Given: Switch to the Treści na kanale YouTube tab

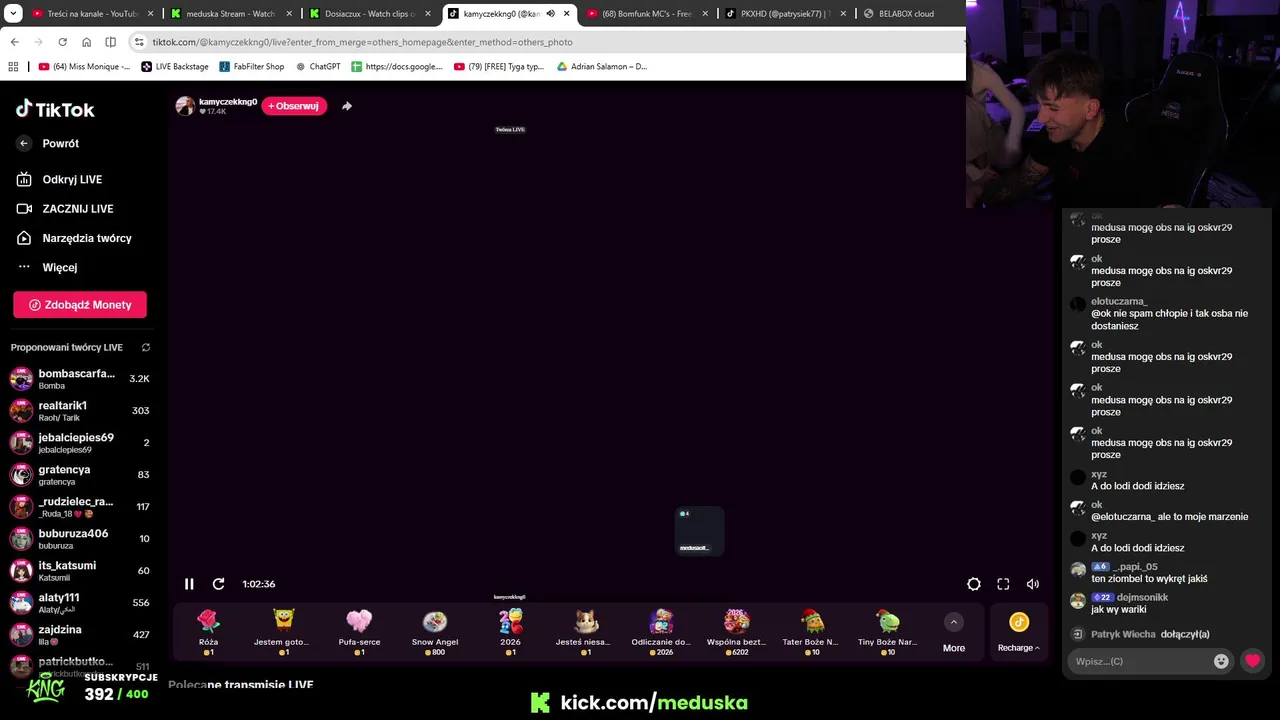Looking at the screenshot, I should tap(92, 14).
